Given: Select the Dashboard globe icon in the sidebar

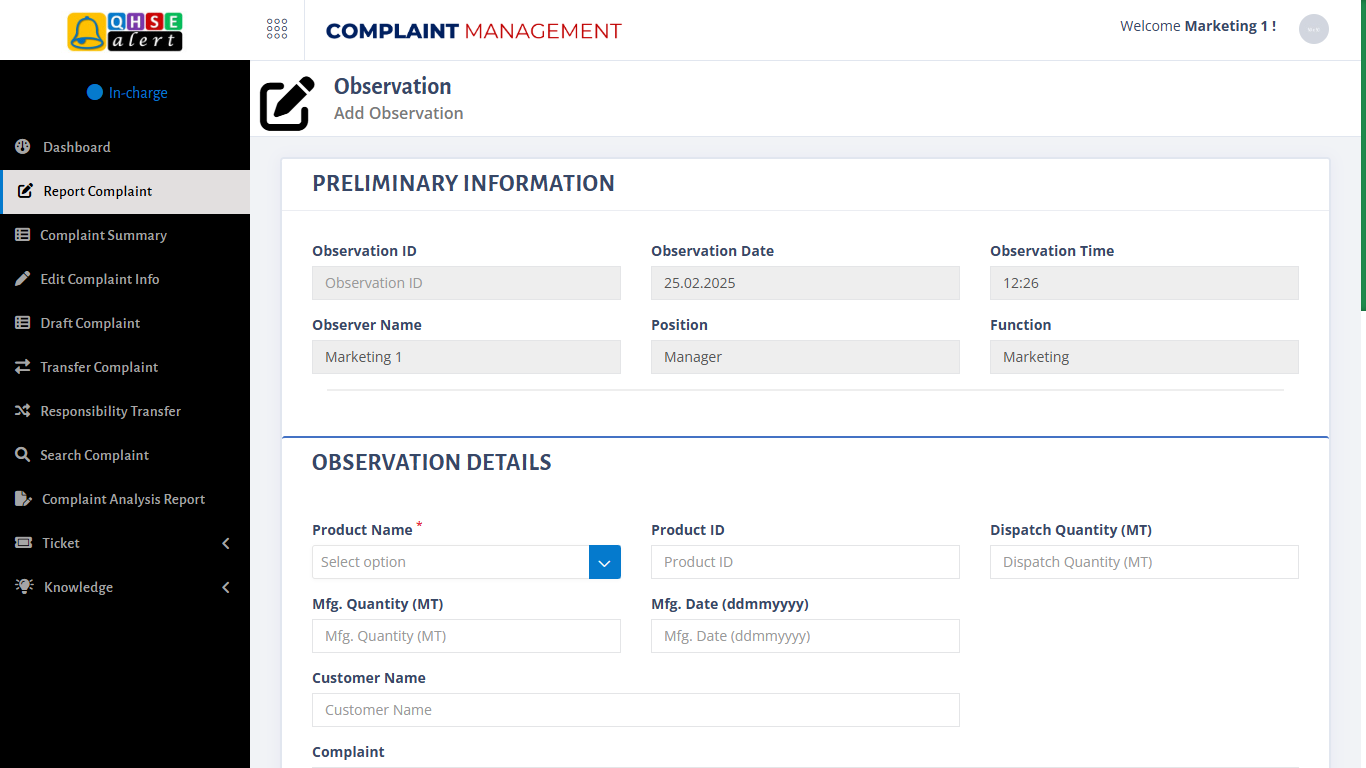Looking at the screenshot, I should pos(22,147).
